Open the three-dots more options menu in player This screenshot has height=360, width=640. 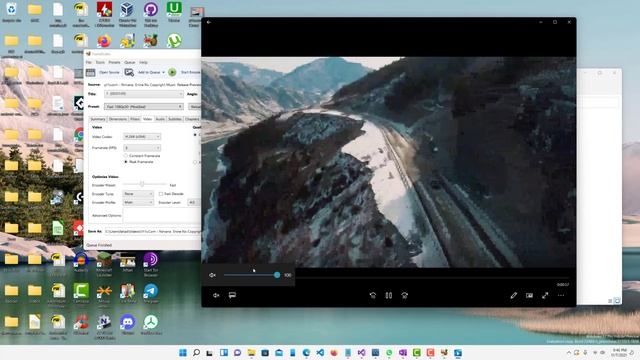pos(561,295)
